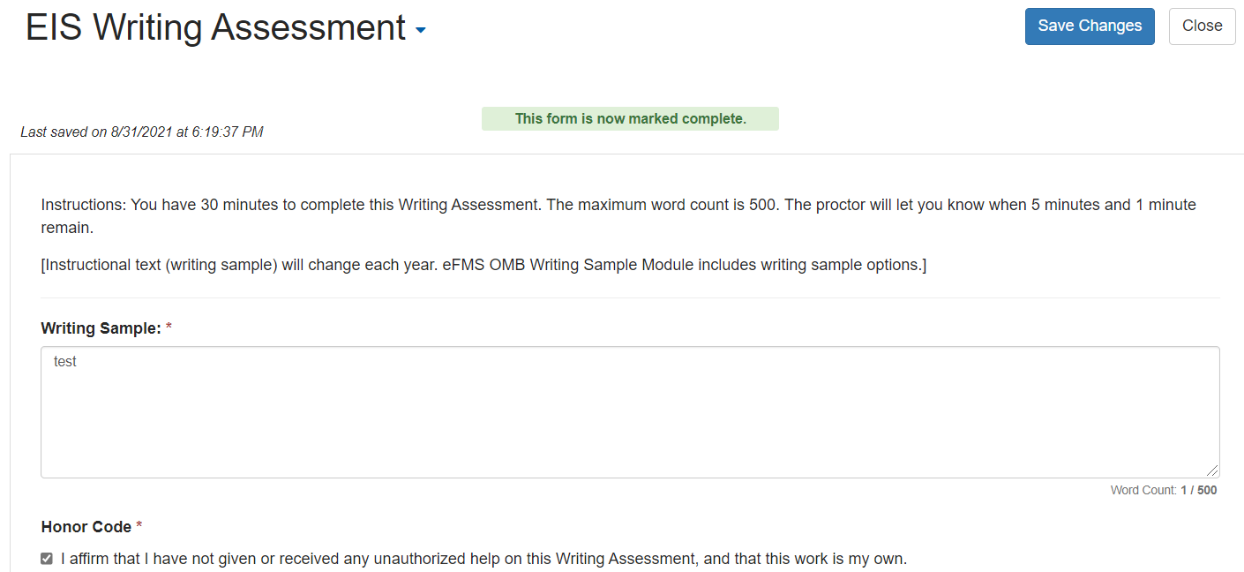This screenshot has height=572, width=1244.
Task: Place cursor on the word 'test'
Action: pyautogui.click(x=65, y=362)
